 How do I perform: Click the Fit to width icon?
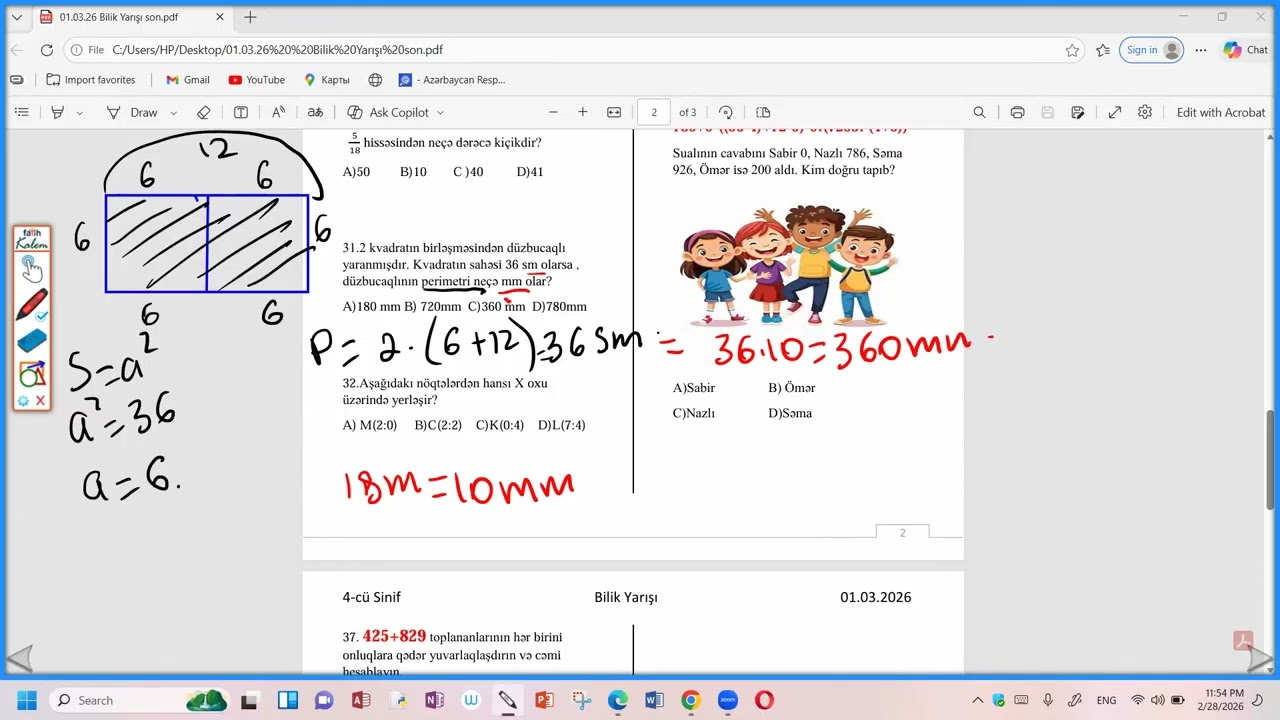[x=614, y=112]
